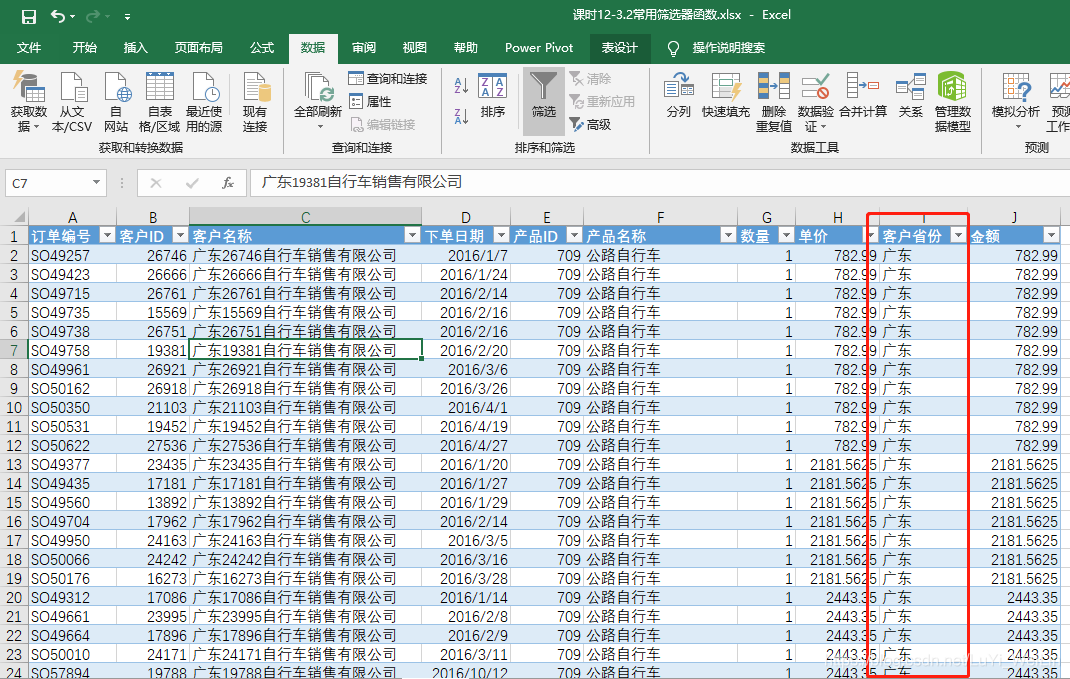Open applied filter dropdown for 客户省份

coord(958,235)
